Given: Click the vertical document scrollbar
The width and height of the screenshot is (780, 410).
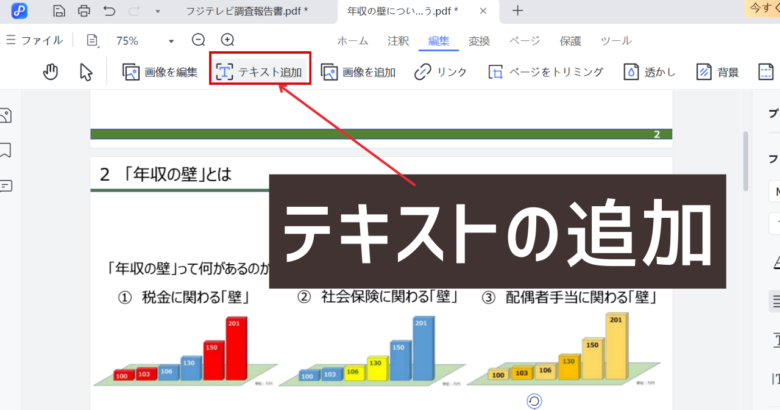Looking at the screenshot, I should tap(744, 160).
